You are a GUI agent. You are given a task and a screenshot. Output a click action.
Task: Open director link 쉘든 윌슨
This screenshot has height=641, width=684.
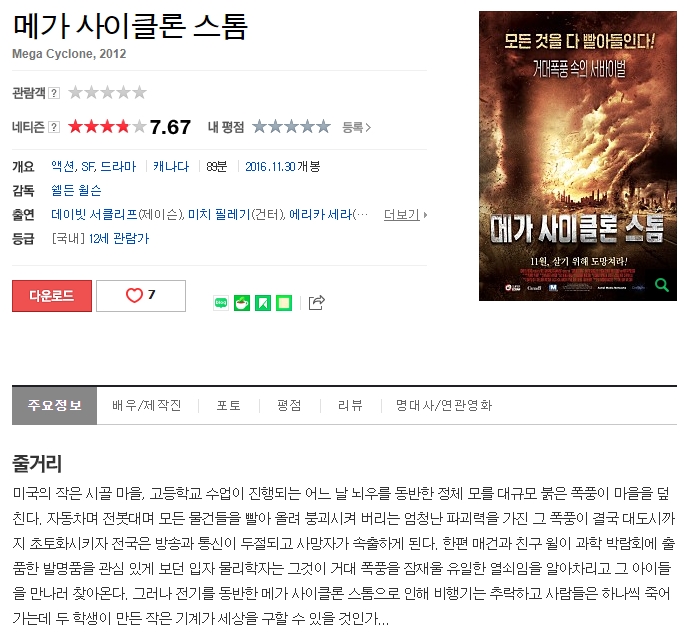pos(76,191)
